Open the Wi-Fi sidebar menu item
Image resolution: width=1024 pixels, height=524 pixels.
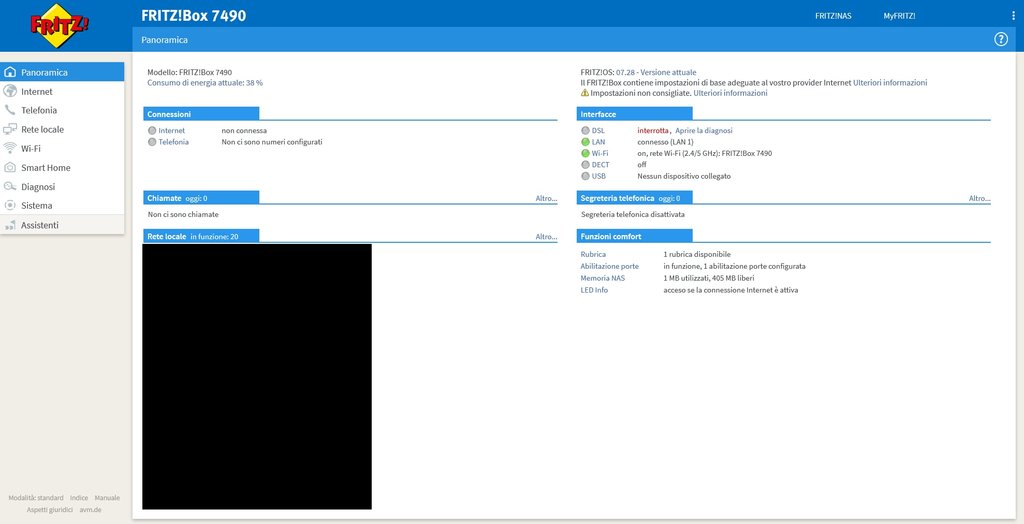pos(62,148)
